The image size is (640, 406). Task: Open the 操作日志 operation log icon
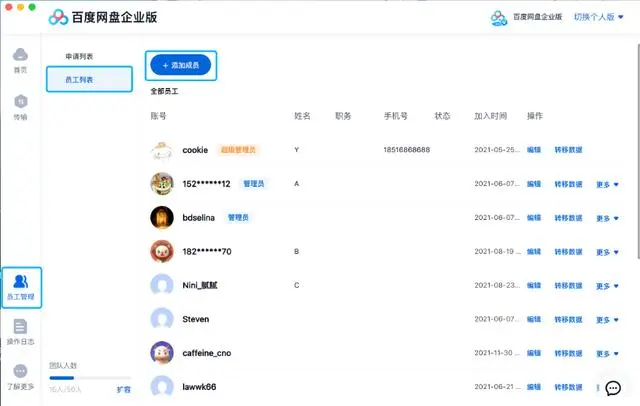(20, 326)
